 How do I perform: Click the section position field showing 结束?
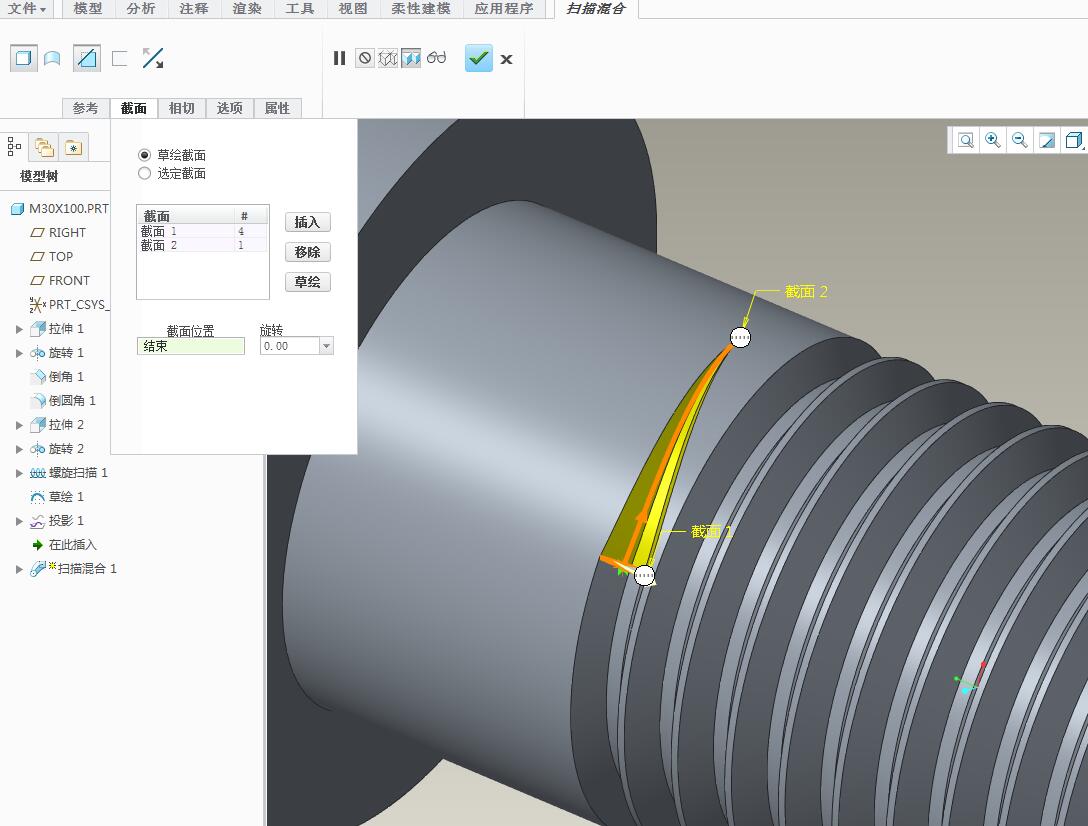191,346
